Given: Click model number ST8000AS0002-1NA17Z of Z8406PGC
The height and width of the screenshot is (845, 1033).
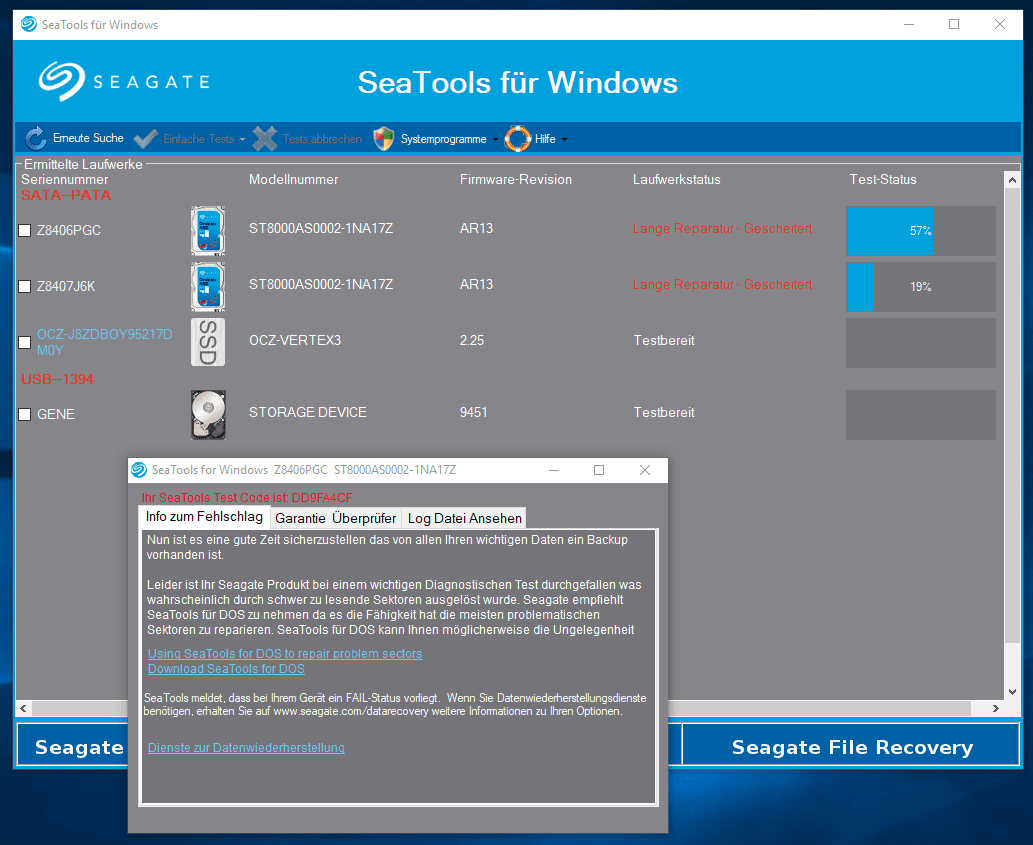Looking at the screenshot, I should click(321, 229).
